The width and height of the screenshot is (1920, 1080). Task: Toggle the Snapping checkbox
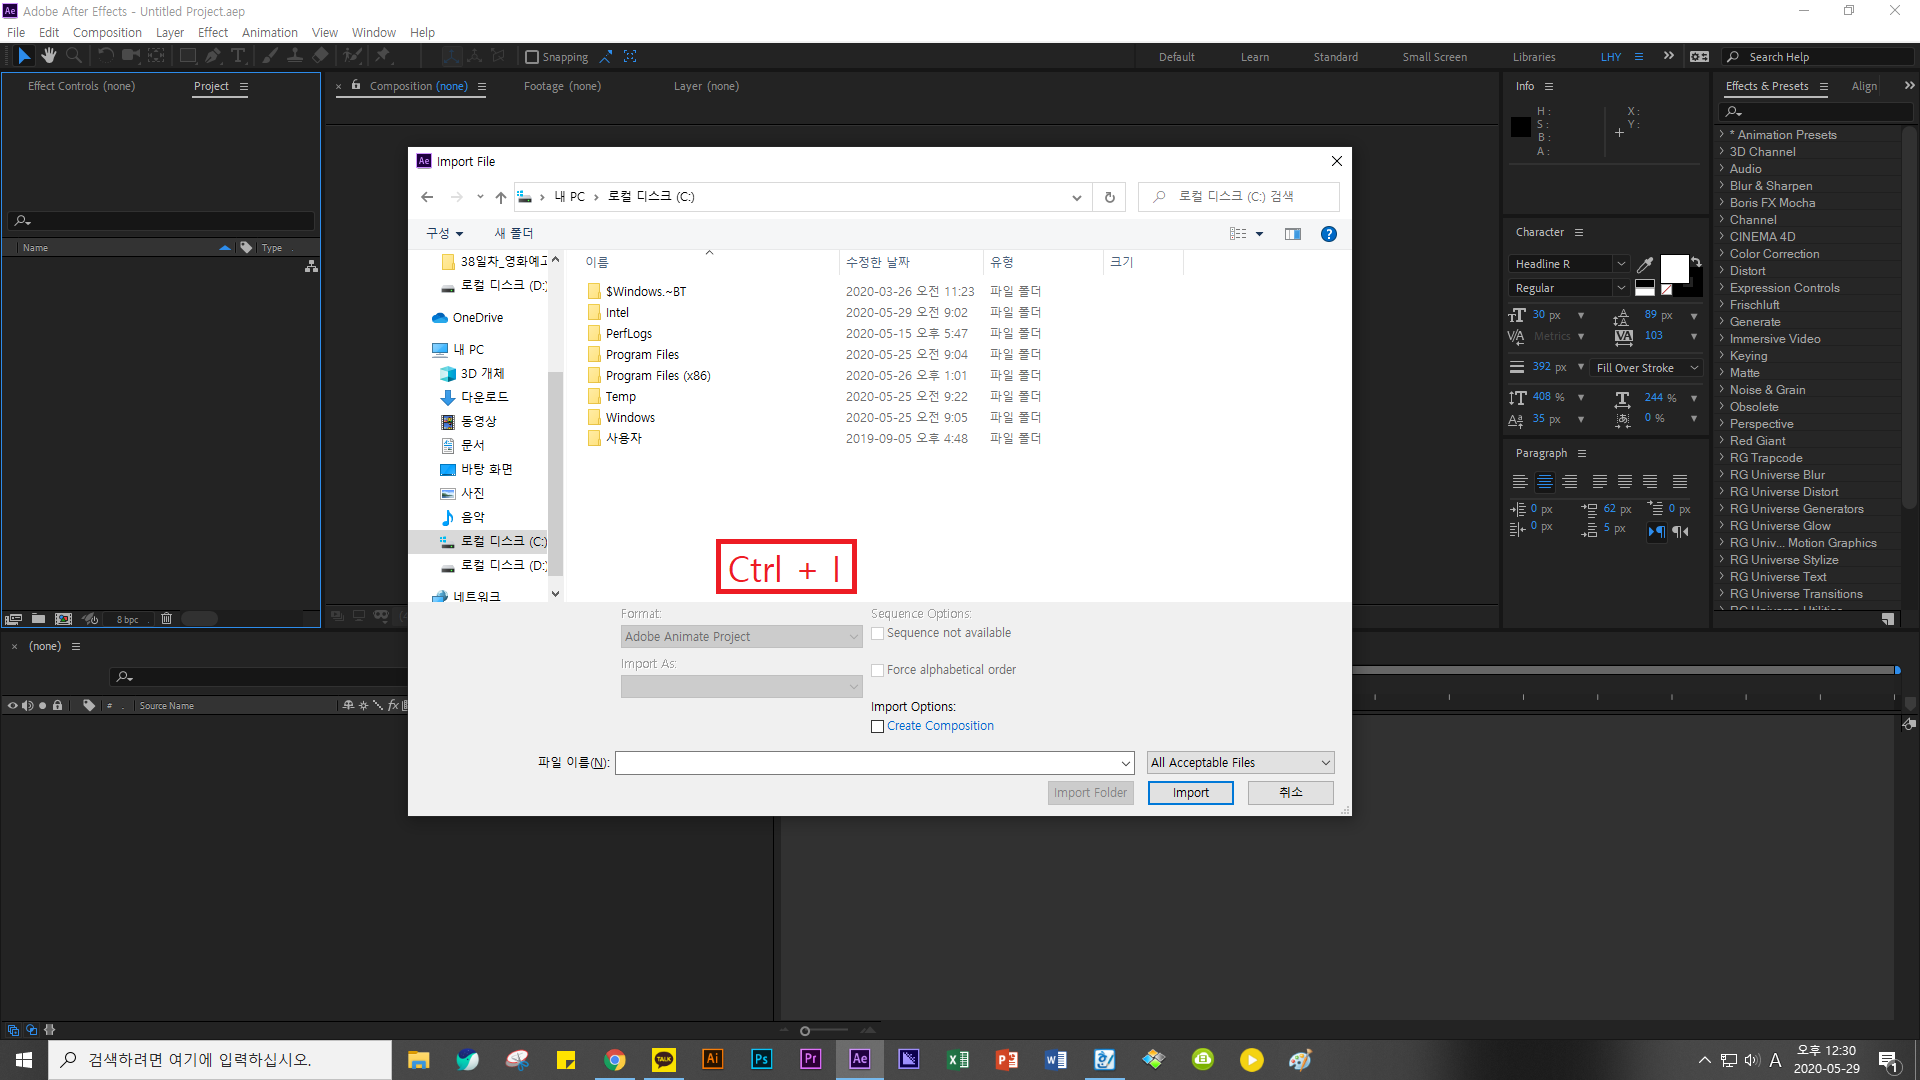pos(532,57)
